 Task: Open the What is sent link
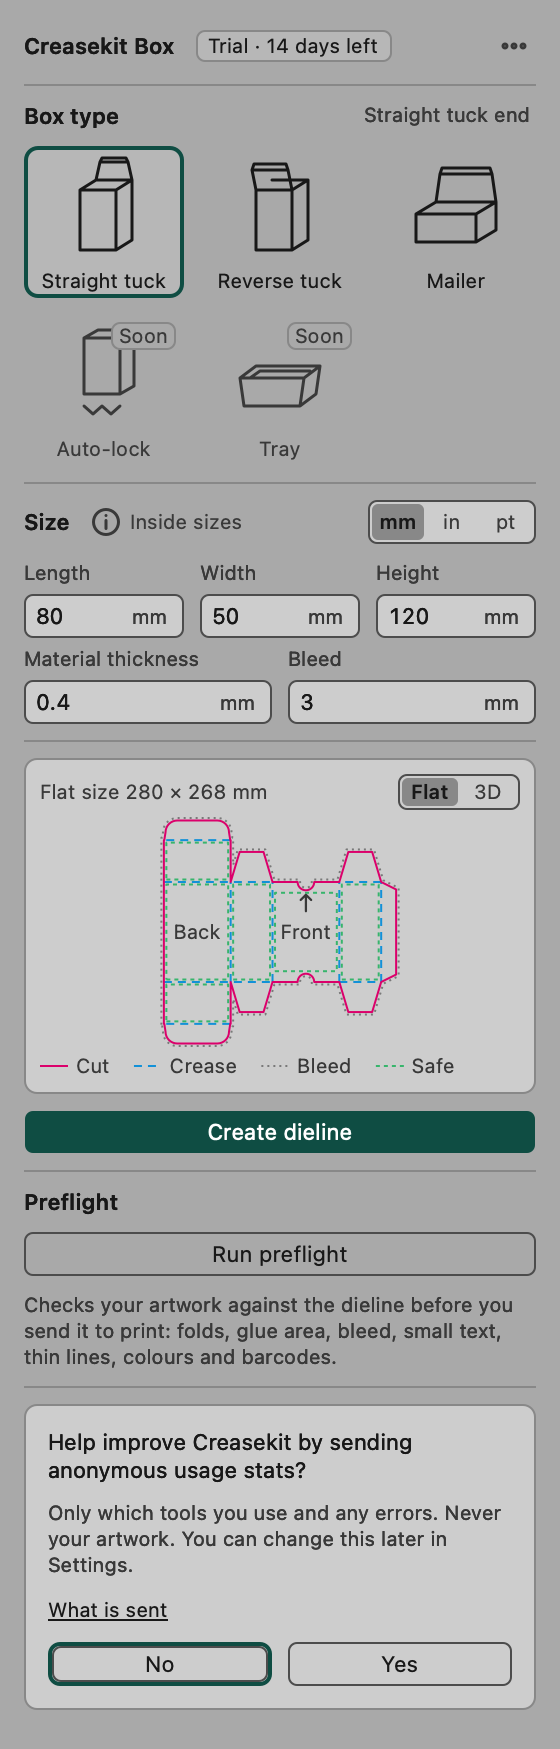pos(108,1610)
